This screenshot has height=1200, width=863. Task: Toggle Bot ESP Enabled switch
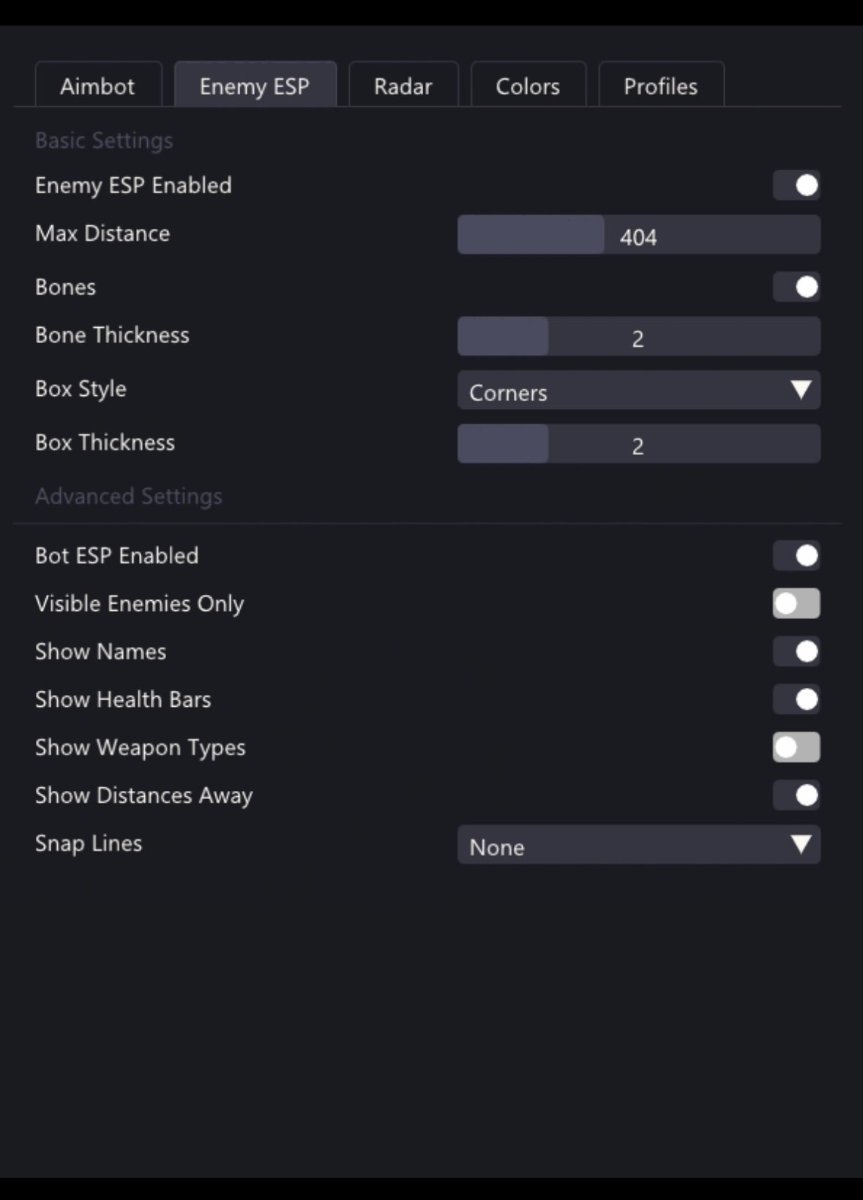coord(796,556)
